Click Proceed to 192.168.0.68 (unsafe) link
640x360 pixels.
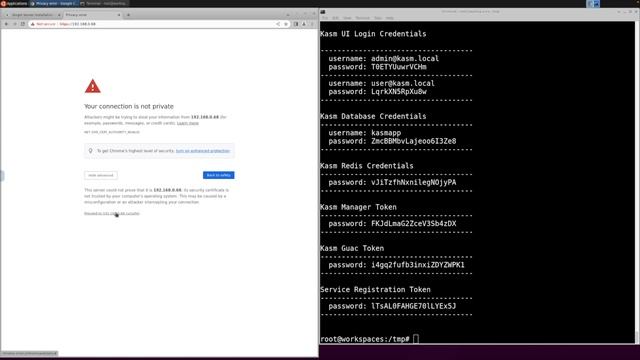(112, 213)
